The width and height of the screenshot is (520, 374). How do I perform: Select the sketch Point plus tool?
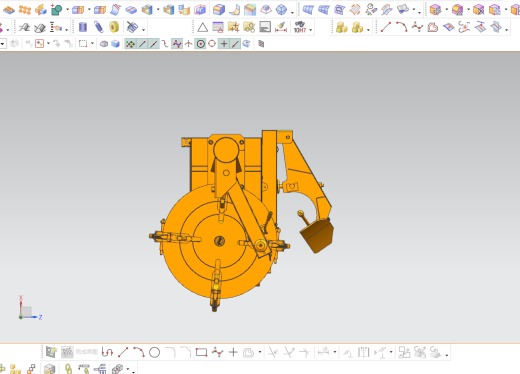coord(233,352)
